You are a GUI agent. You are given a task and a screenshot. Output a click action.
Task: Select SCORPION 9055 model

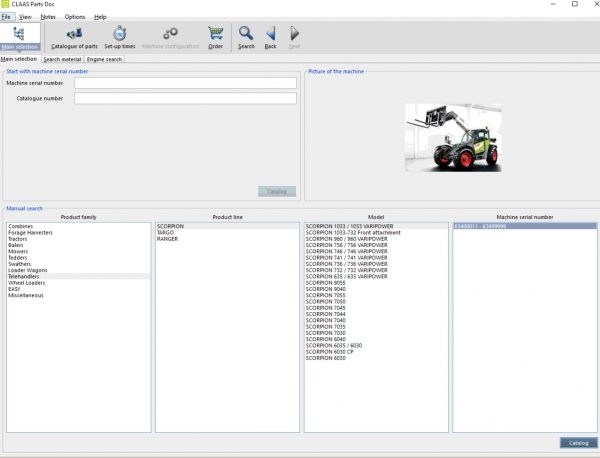(376, 283)
